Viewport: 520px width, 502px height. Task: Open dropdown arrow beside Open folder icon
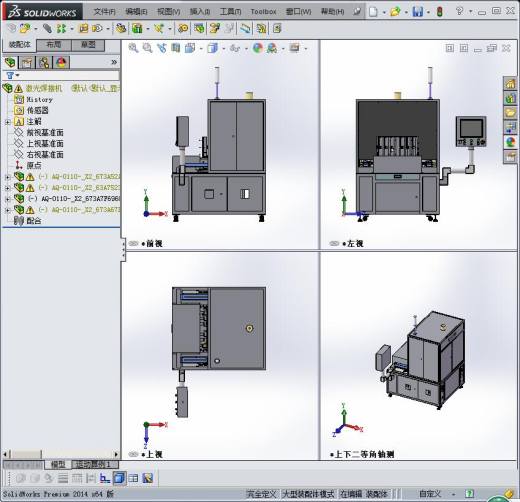click(406, 13)
